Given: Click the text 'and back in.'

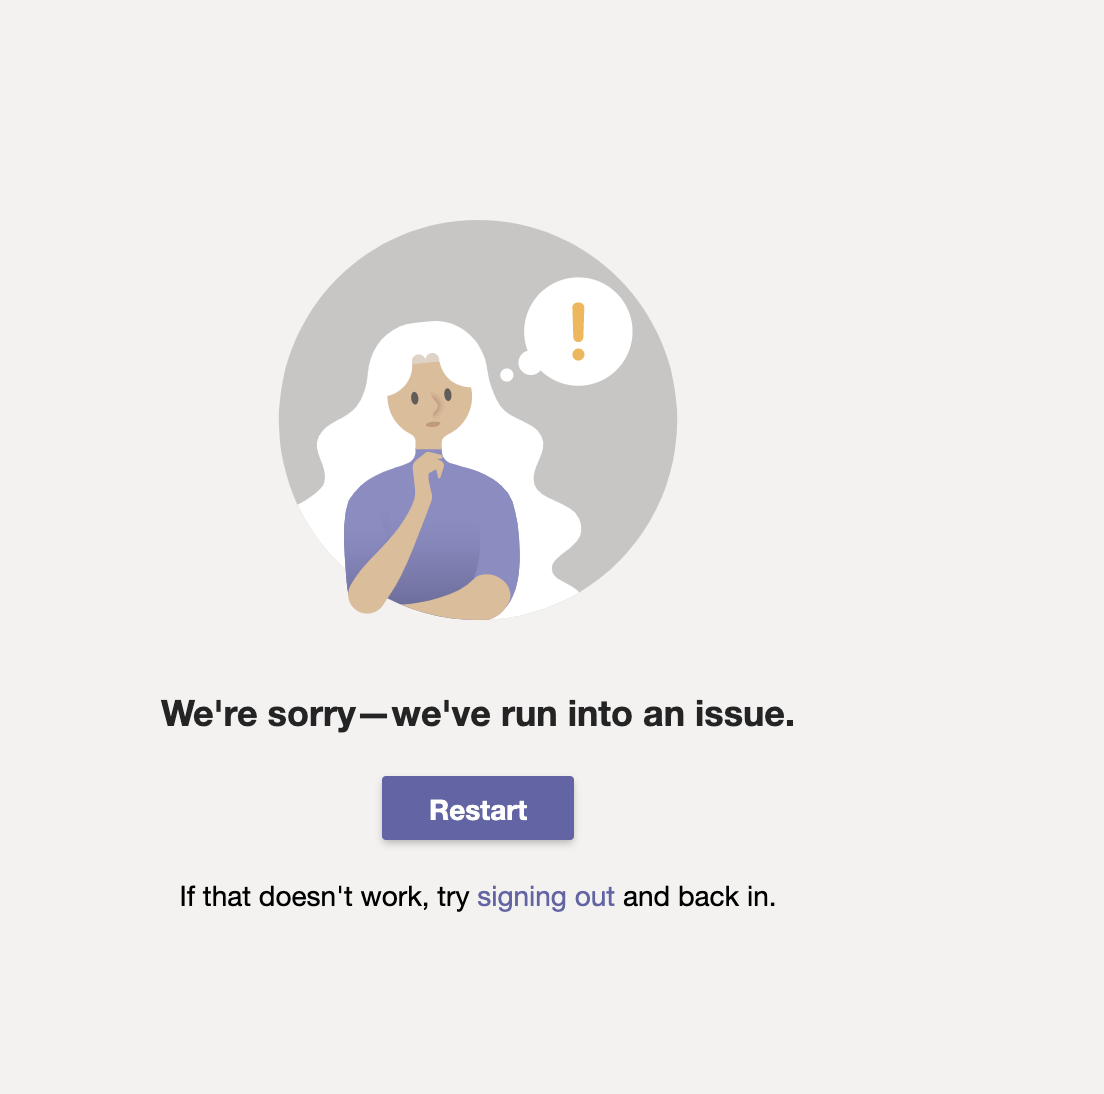Looking at the screenshot, I should coord(699,897).
